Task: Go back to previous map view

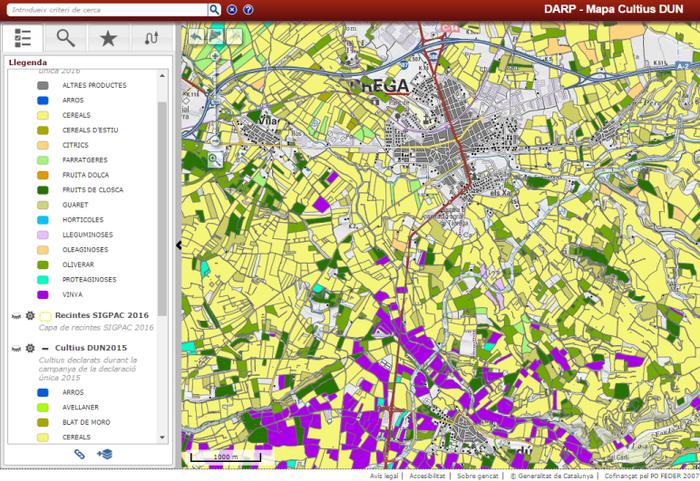Action: click(x=196, y=35)
